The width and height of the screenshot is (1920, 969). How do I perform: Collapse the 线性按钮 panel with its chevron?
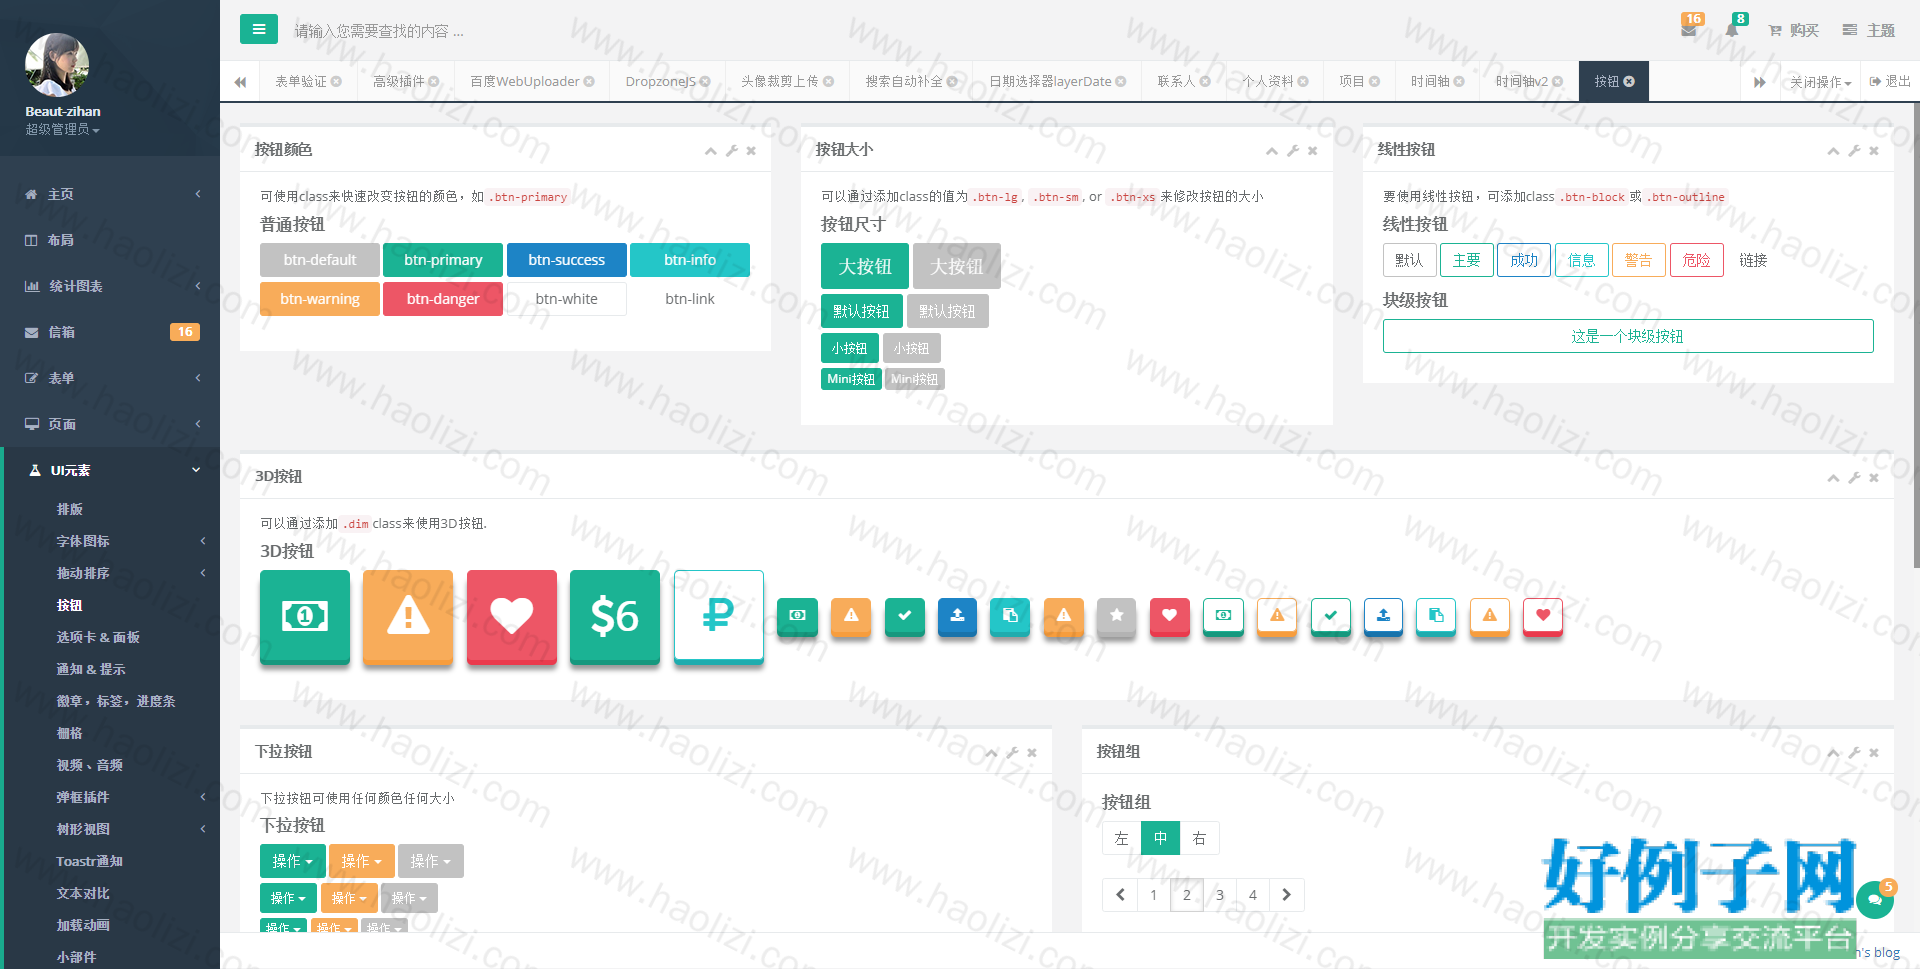tap(1833, 151)
